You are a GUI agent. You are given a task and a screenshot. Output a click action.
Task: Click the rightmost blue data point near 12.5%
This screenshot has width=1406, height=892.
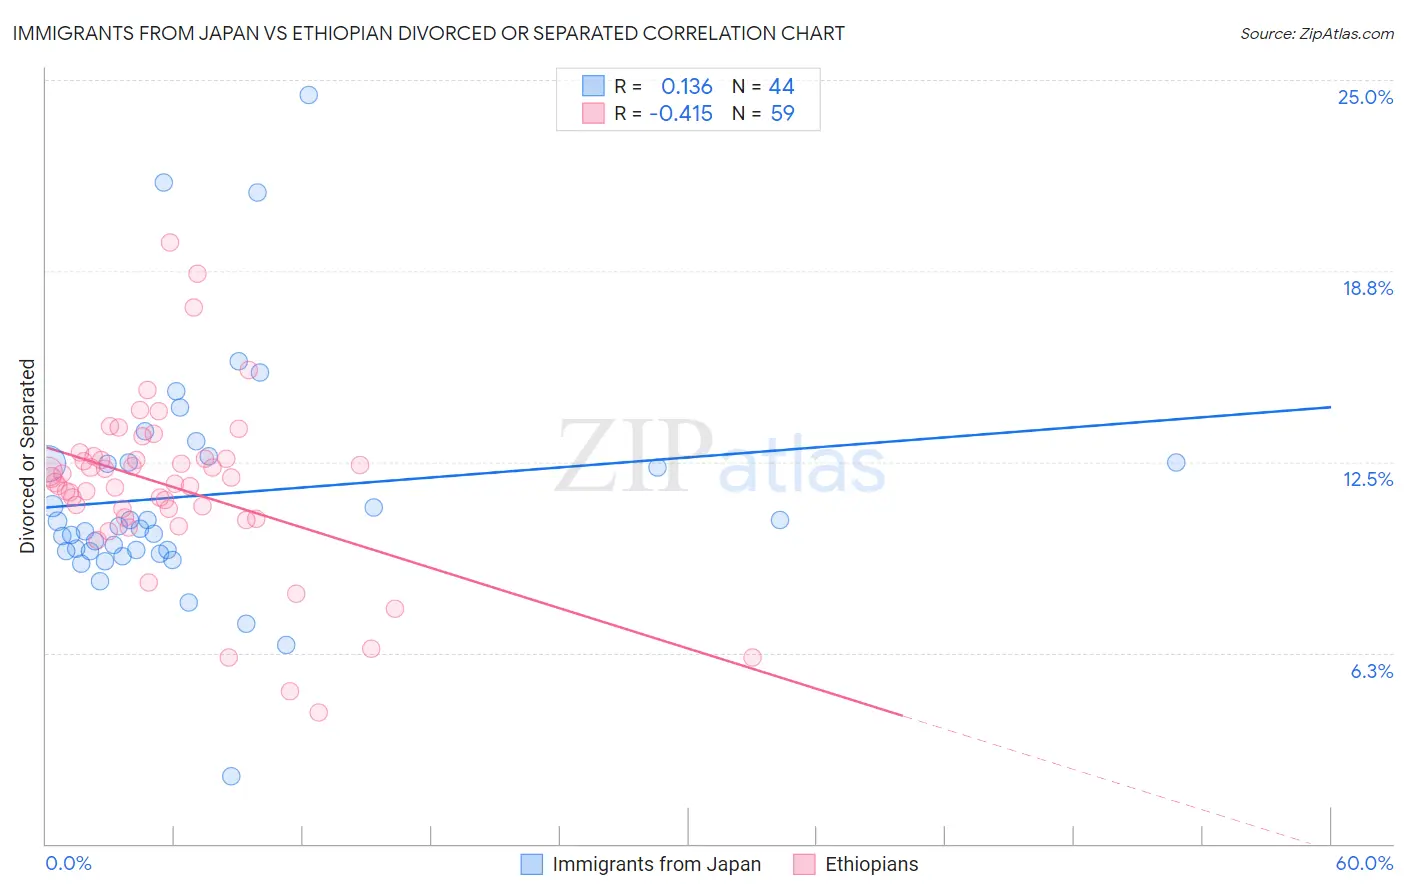[x=1176, y=462]
